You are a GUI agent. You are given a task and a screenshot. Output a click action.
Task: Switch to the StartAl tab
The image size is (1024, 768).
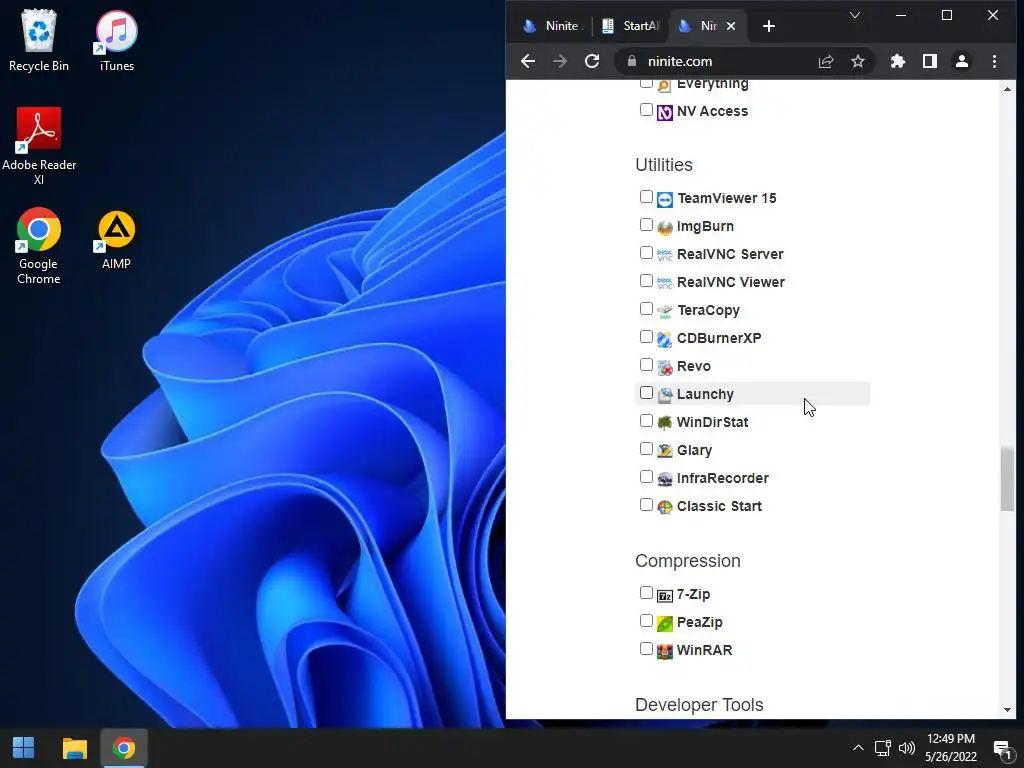click(x=631, y=26)
